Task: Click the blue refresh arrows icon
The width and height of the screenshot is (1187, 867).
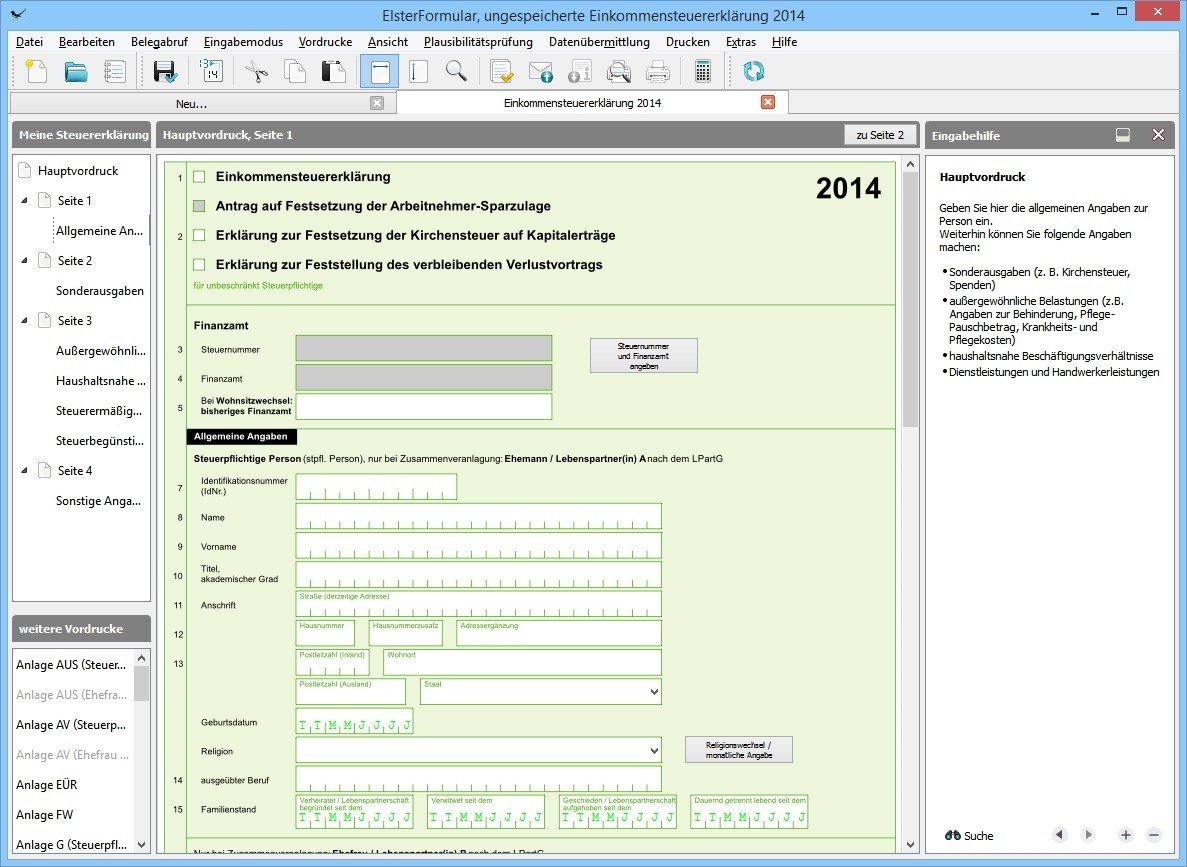Action: coord(753,71)
